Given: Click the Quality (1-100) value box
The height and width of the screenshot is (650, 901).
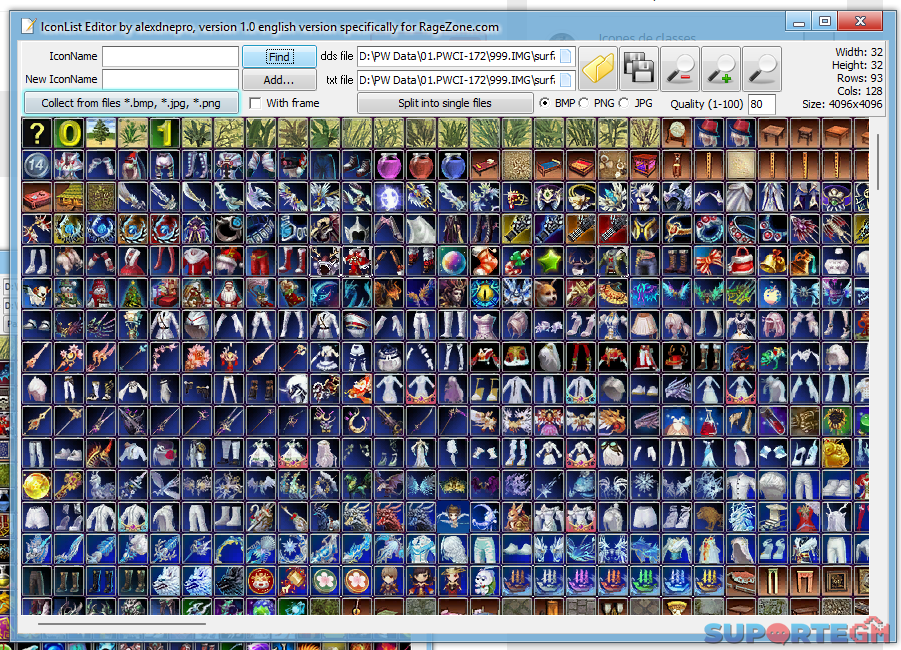Looking at the screenshot, I should 762,104.
